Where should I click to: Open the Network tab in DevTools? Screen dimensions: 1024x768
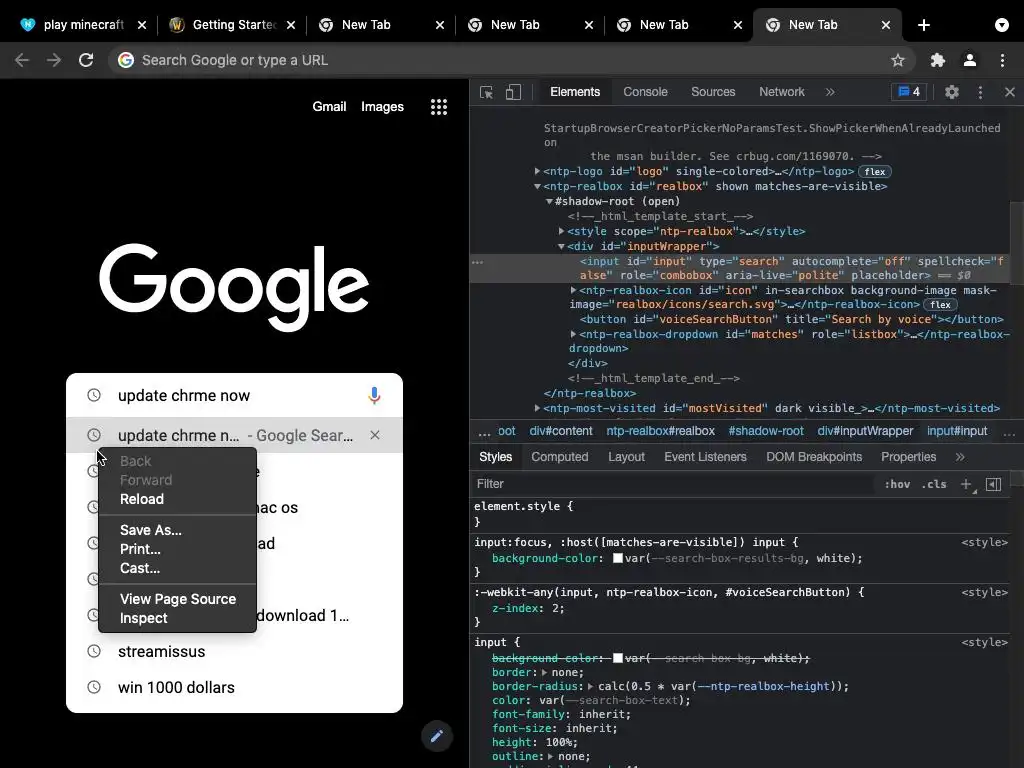(782, 92)
